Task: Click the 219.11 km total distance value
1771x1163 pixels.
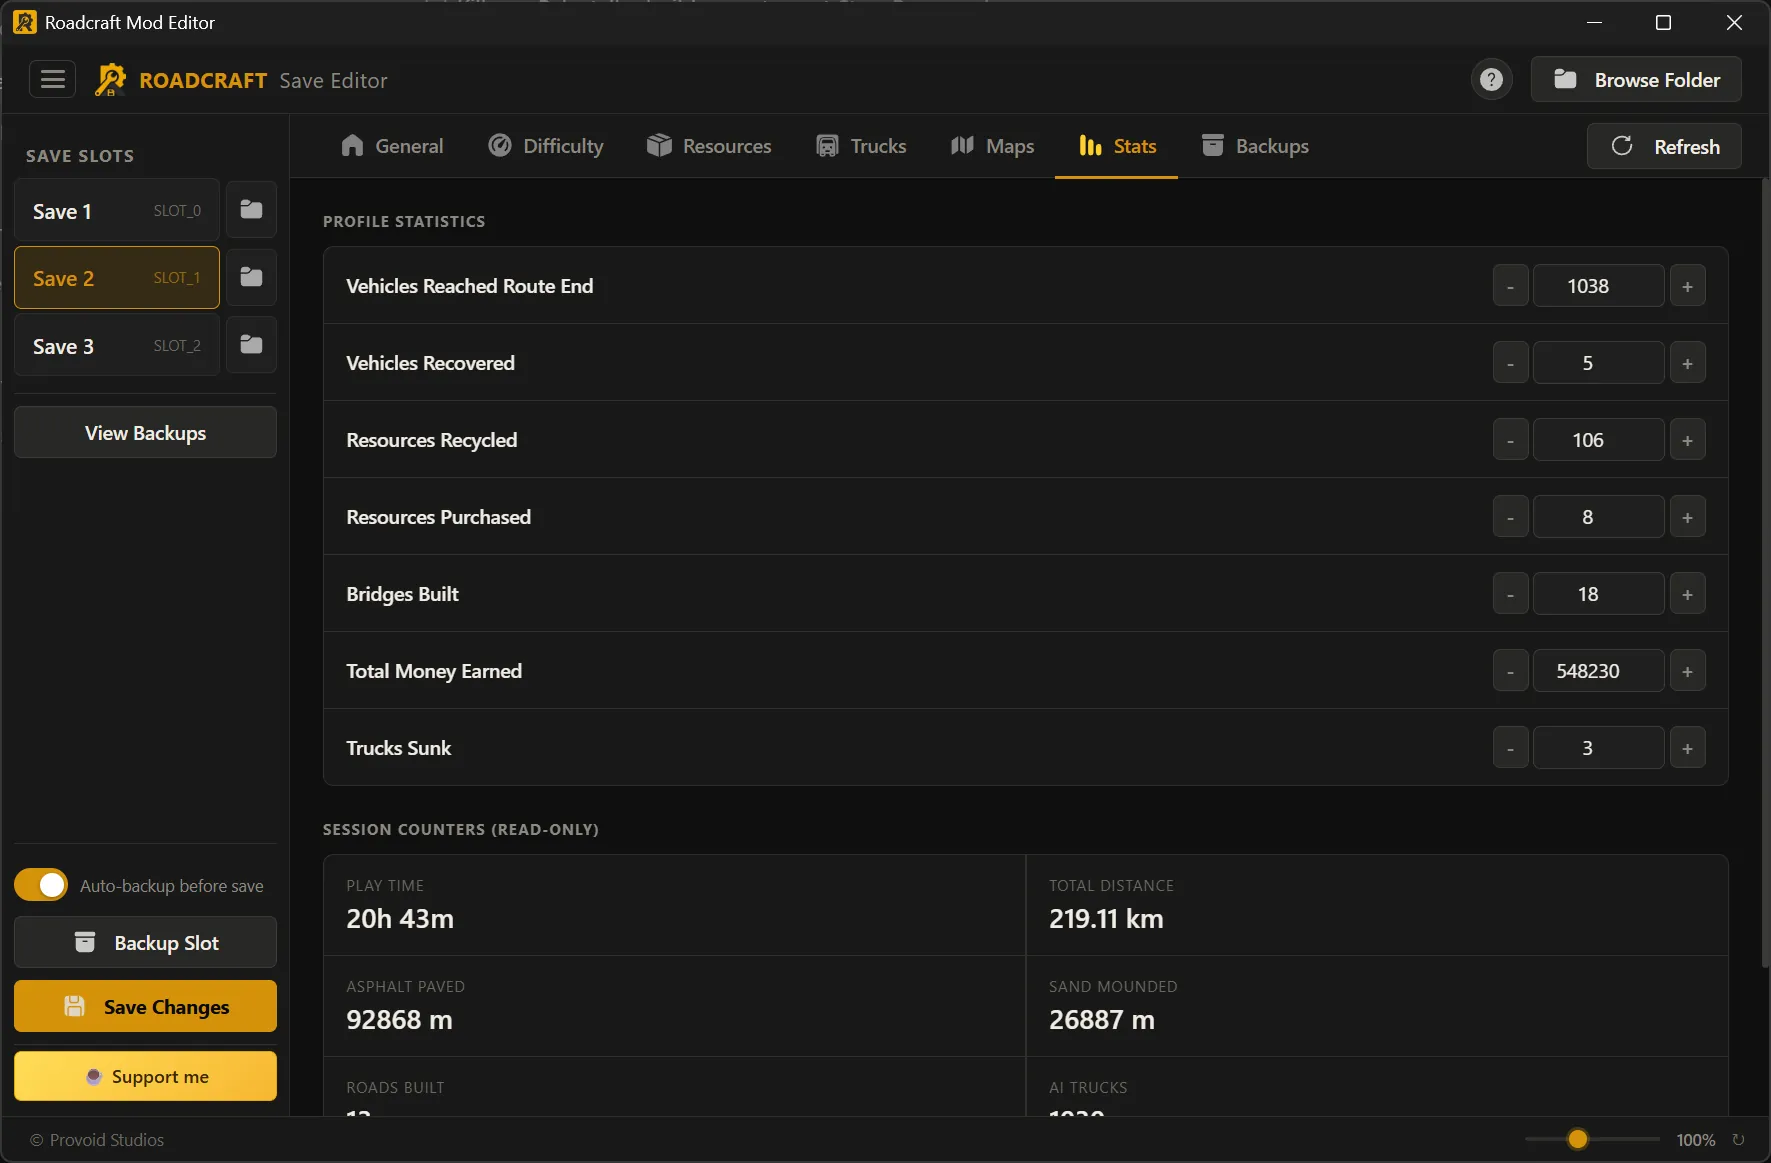Action: click(1106, 919)
